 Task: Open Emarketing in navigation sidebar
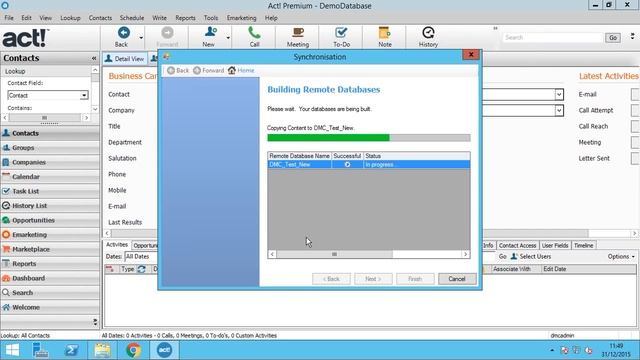click(x=50, y=235)
